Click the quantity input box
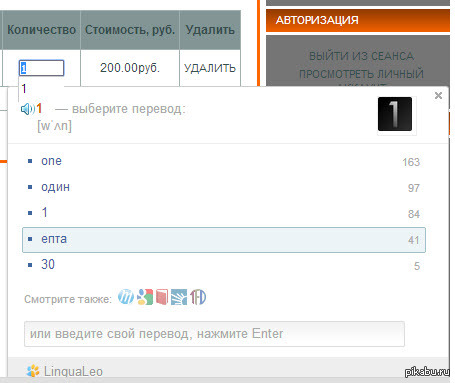The width and height of the screenshot is (455, 383). [41, 68]
